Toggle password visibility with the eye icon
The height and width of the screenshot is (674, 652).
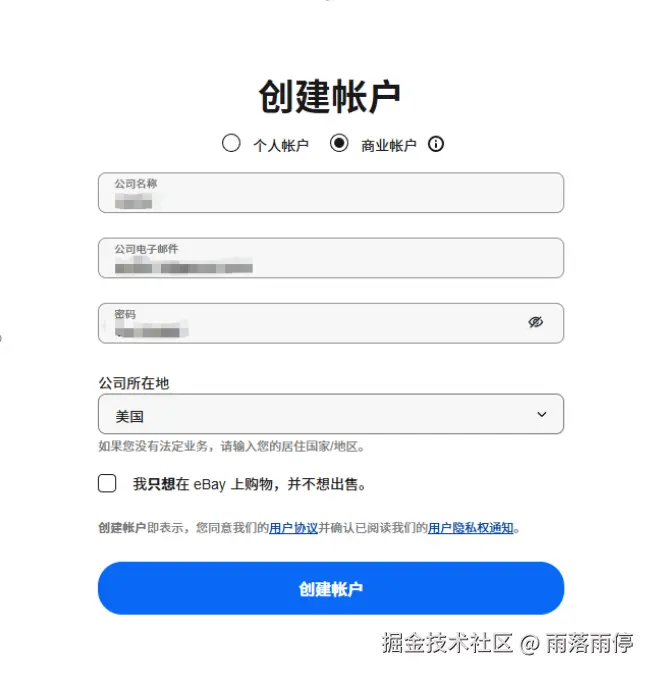[x=535, y=322]
